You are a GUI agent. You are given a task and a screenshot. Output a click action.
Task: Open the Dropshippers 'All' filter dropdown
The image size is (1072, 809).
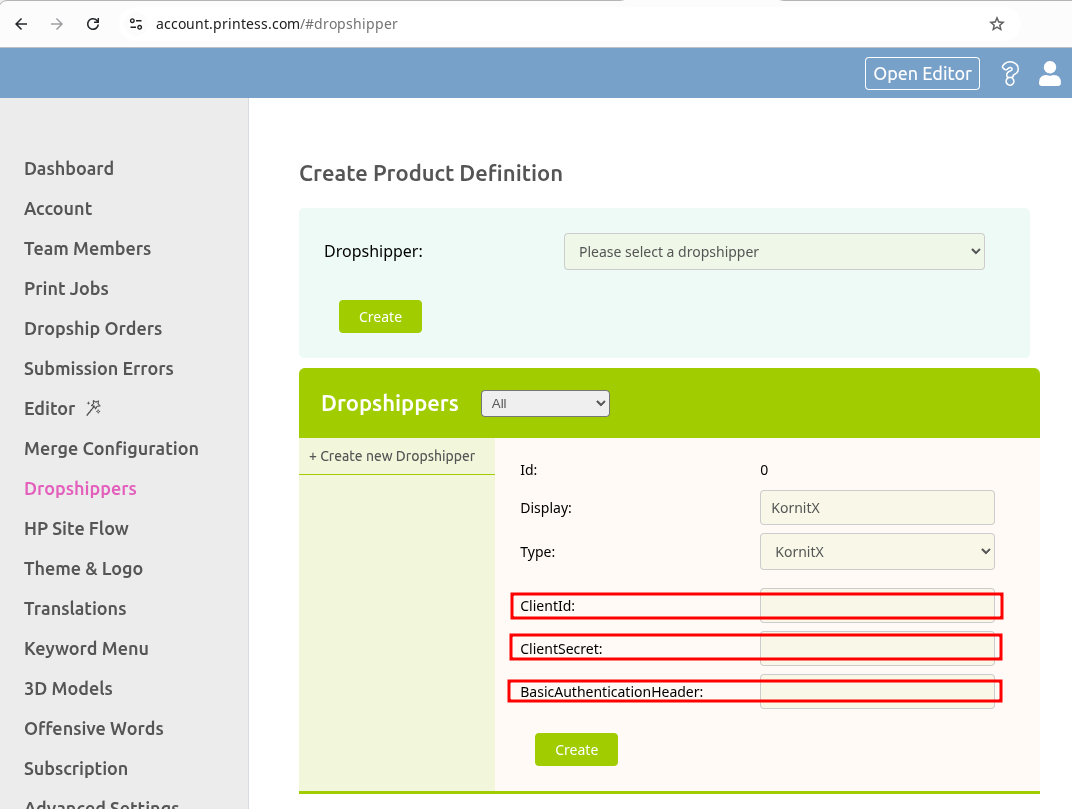pyautogui.click(x=545, y=403)
